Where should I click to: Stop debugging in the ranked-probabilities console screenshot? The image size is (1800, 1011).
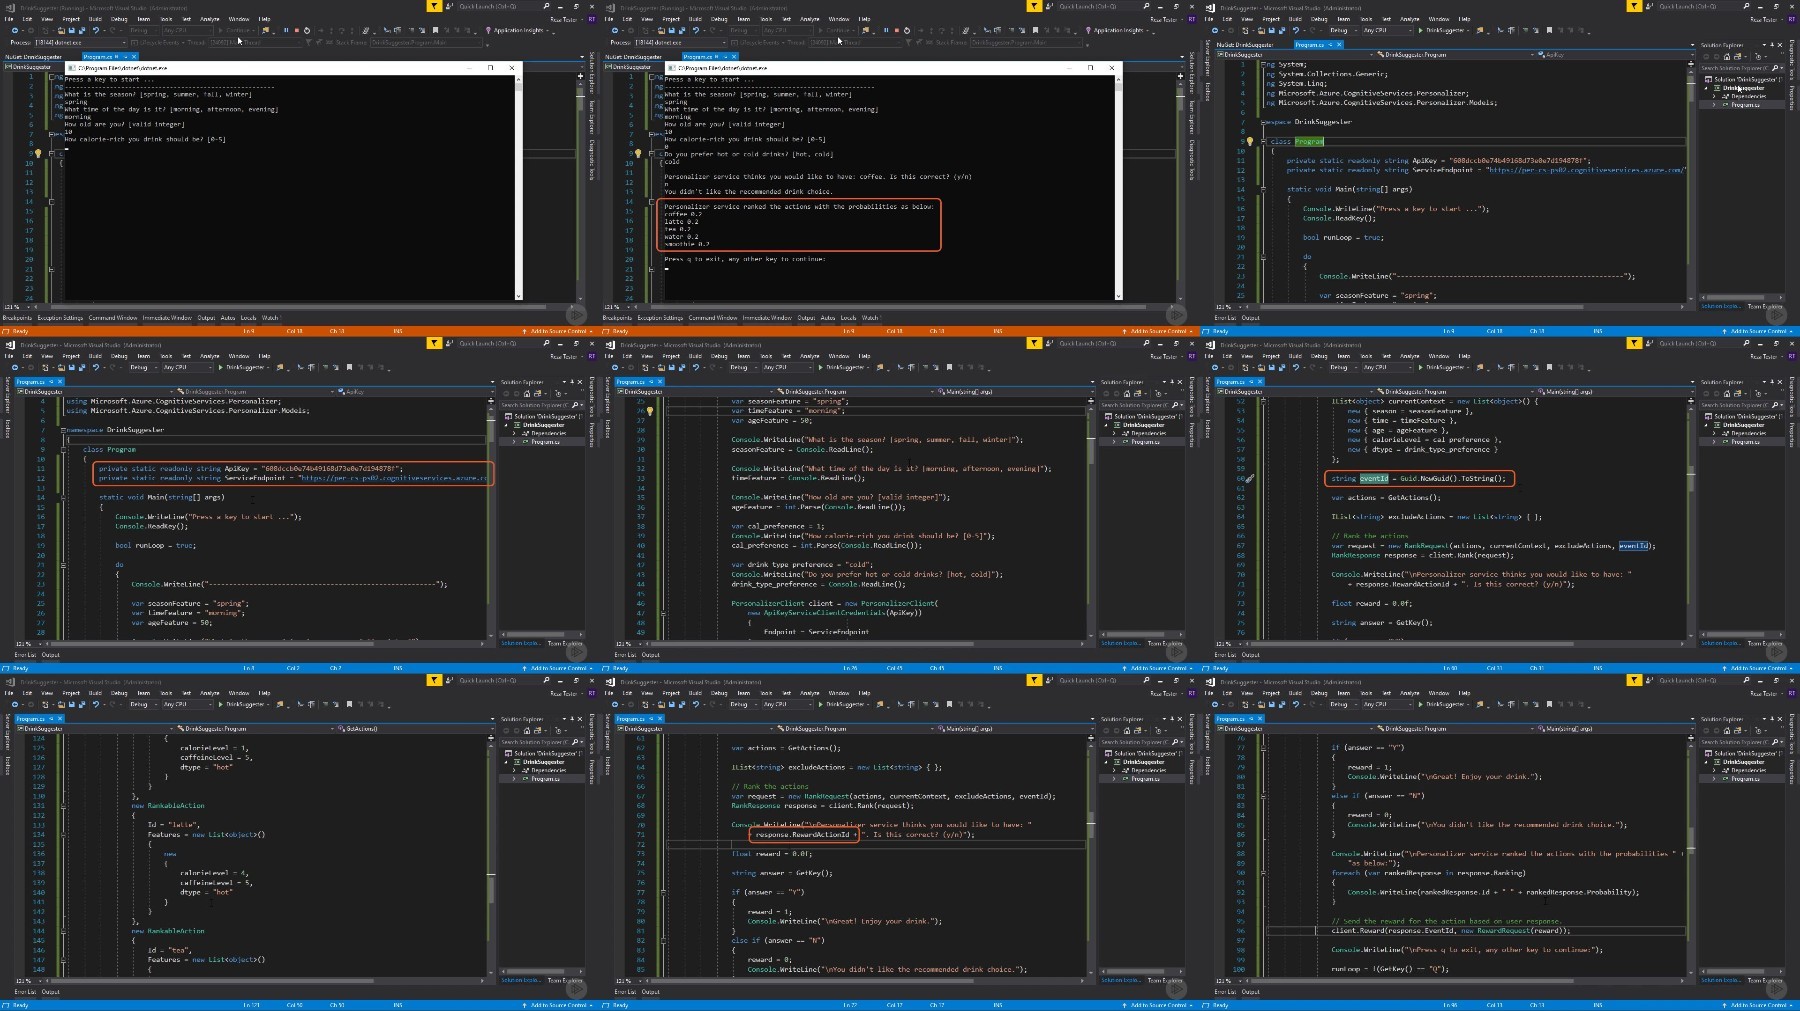click(x=897, y=30)
